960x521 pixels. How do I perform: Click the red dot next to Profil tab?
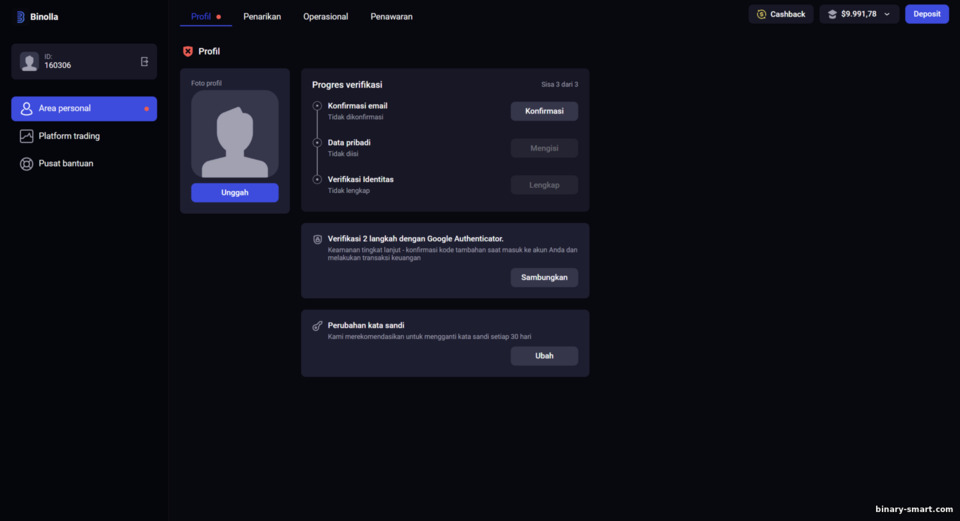pos(219,17)
